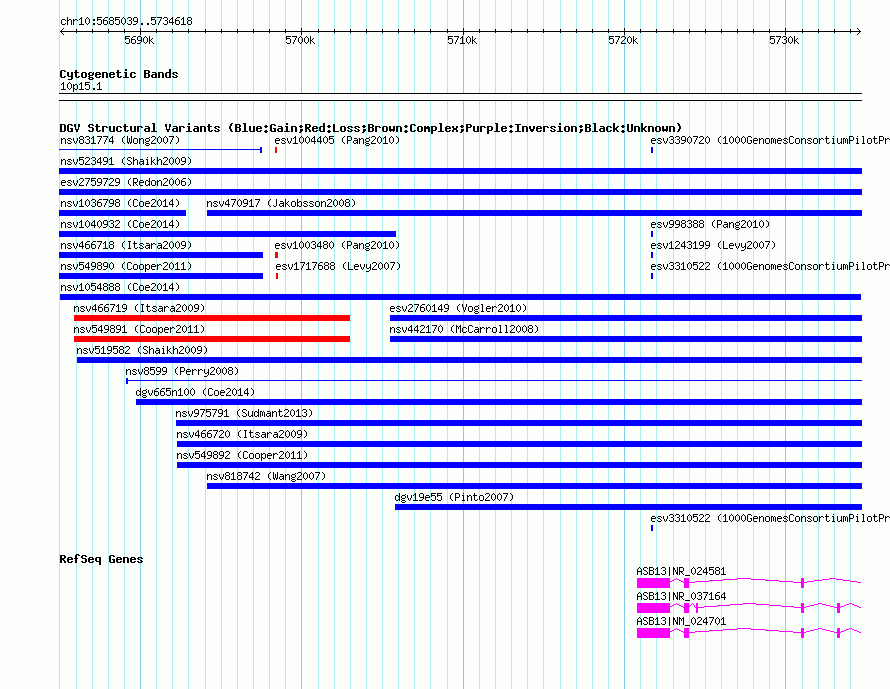Click the nsv8599 (Perry2008) label

182,371
